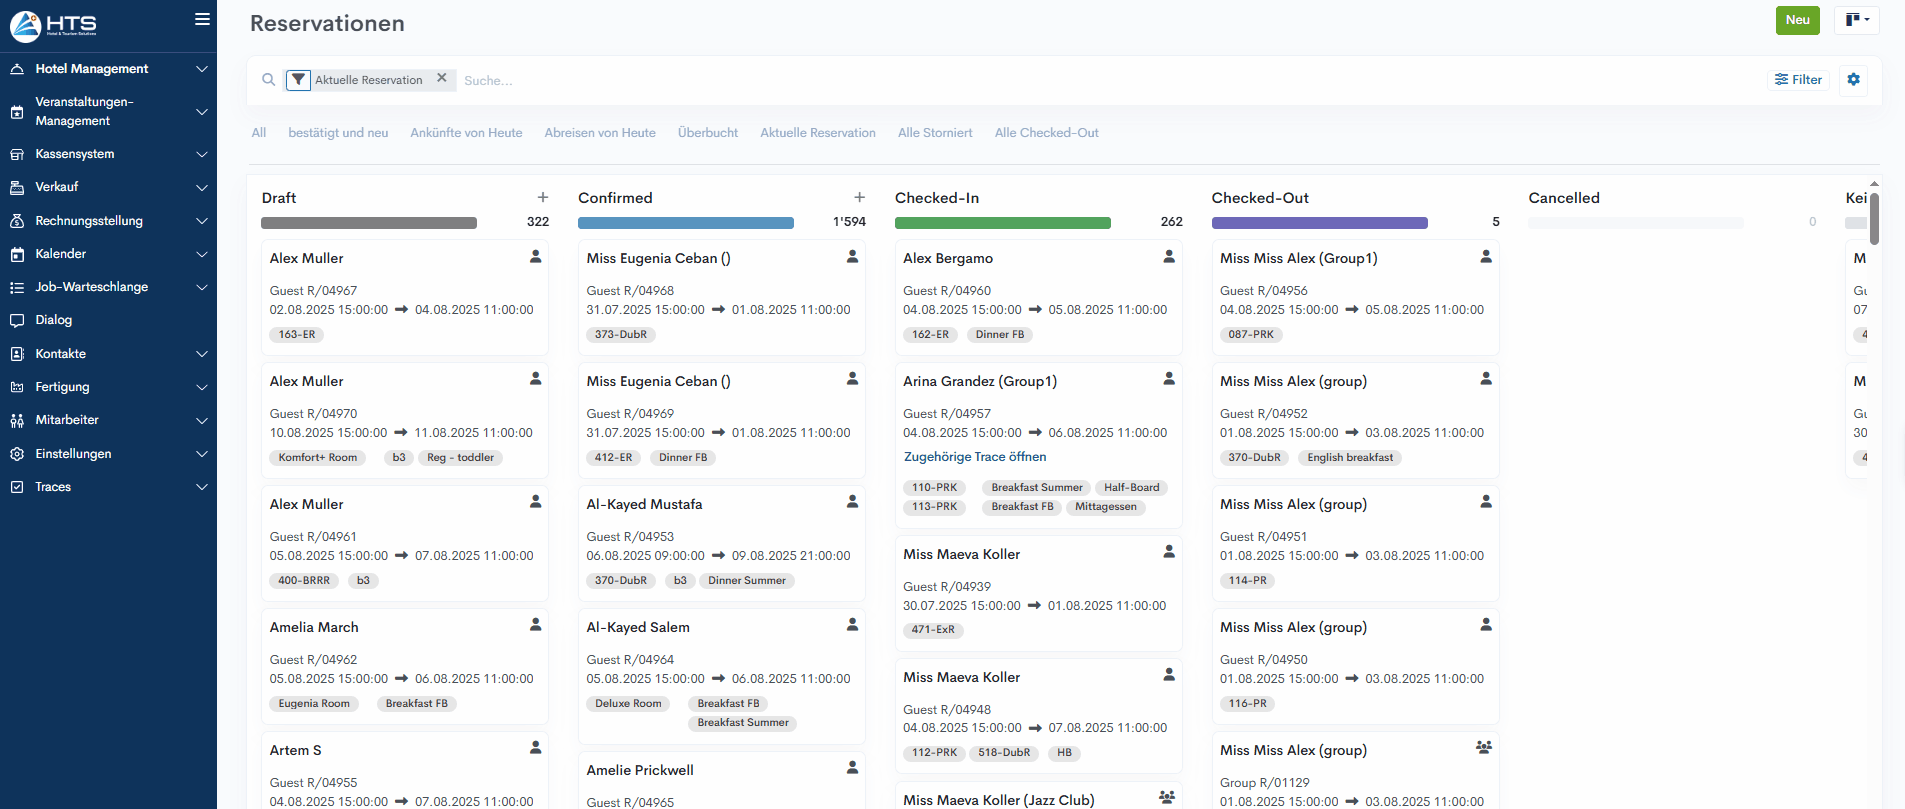
Task: Click the green Checked-In progress bar
Action: tap(1002, 223)
